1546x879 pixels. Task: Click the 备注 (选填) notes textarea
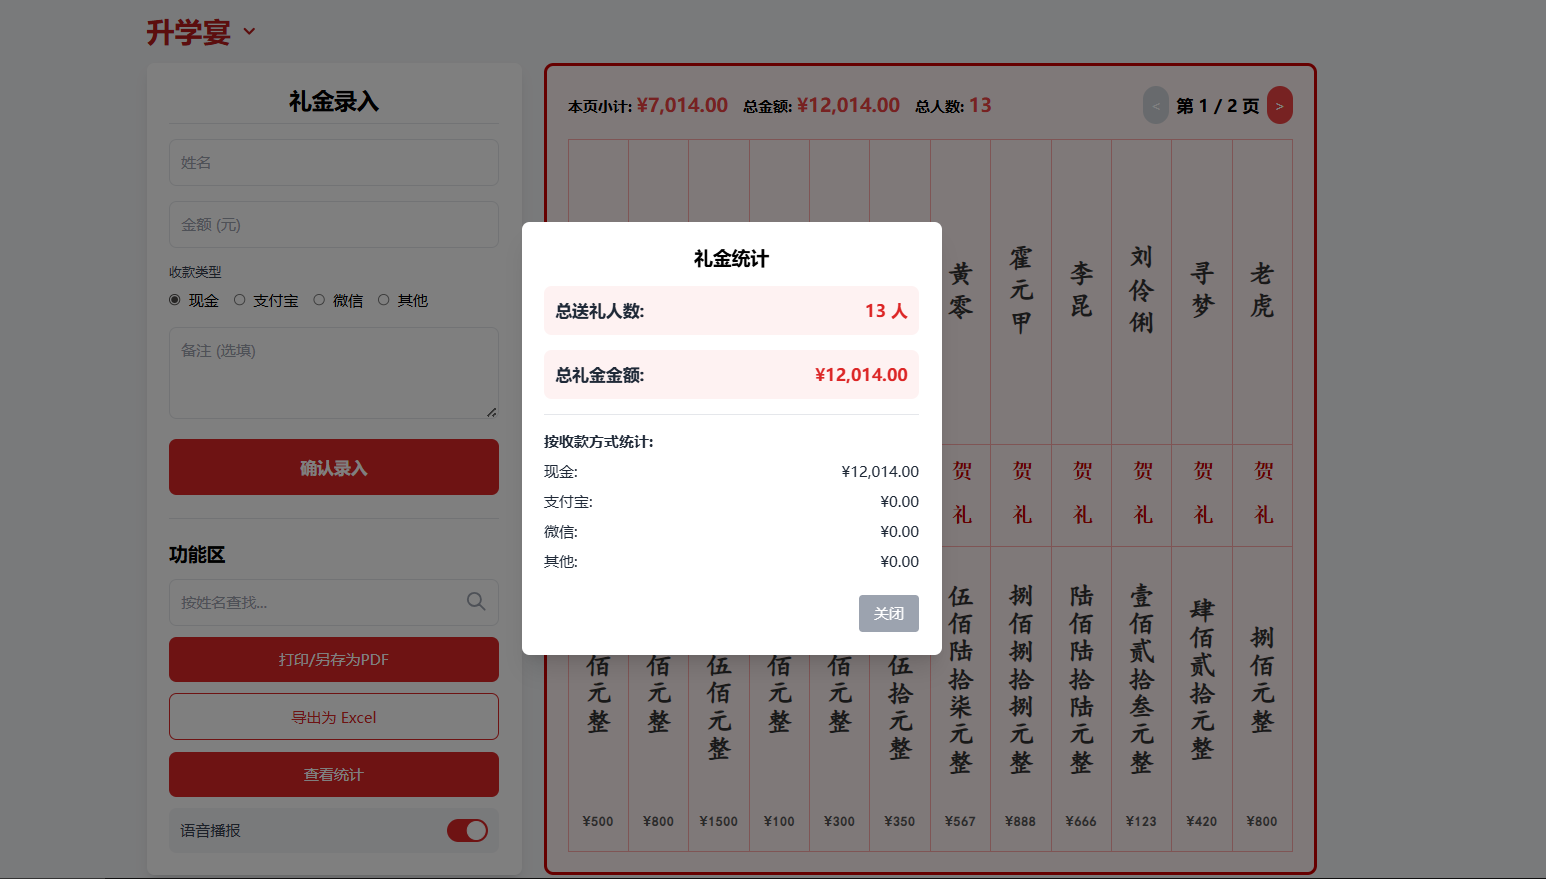(x=333, y=372)
